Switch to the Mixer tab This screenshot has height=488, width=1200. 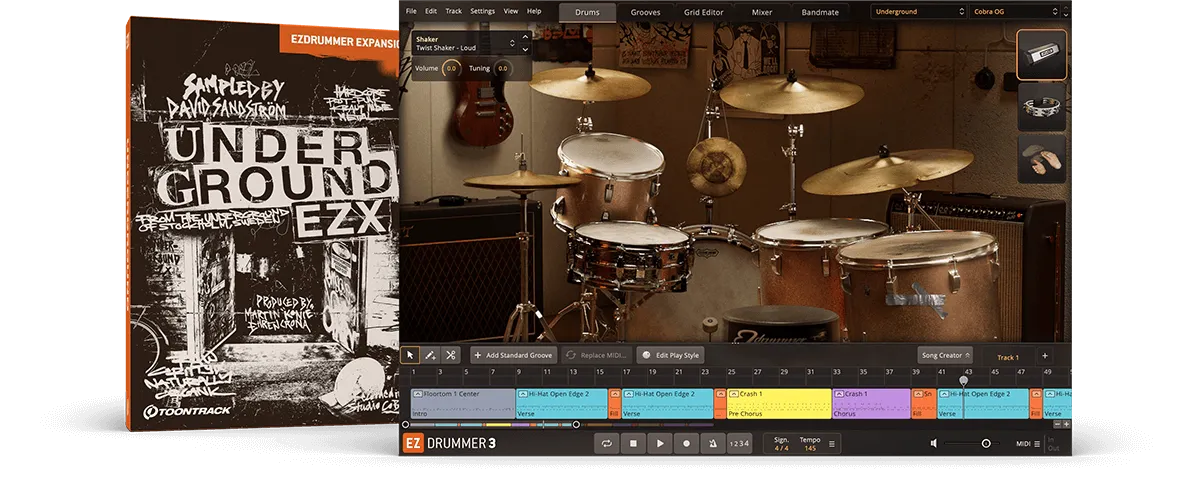[x=762, y=12]
